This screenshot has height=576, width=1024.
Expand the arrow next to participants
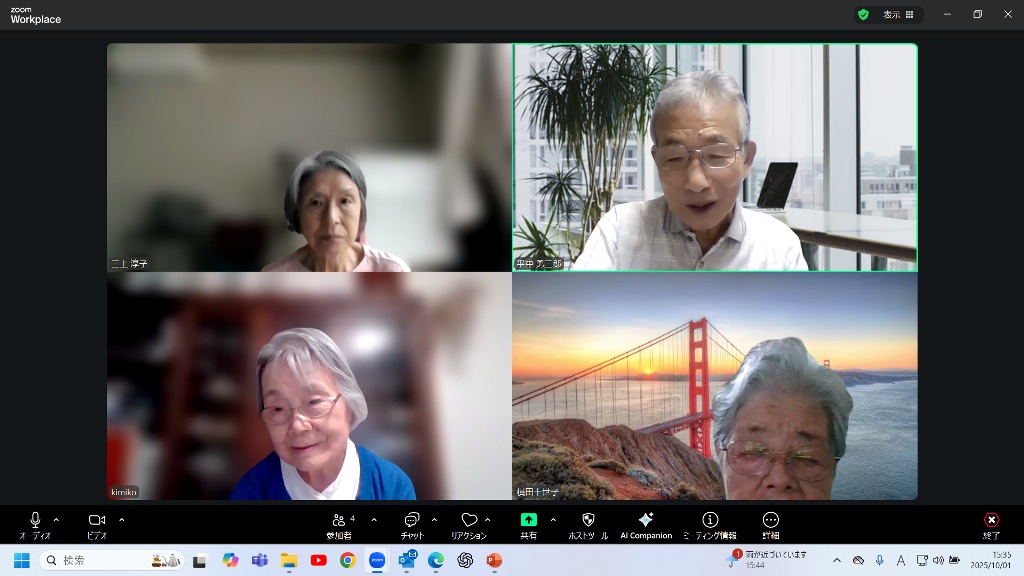pos(374,520)
